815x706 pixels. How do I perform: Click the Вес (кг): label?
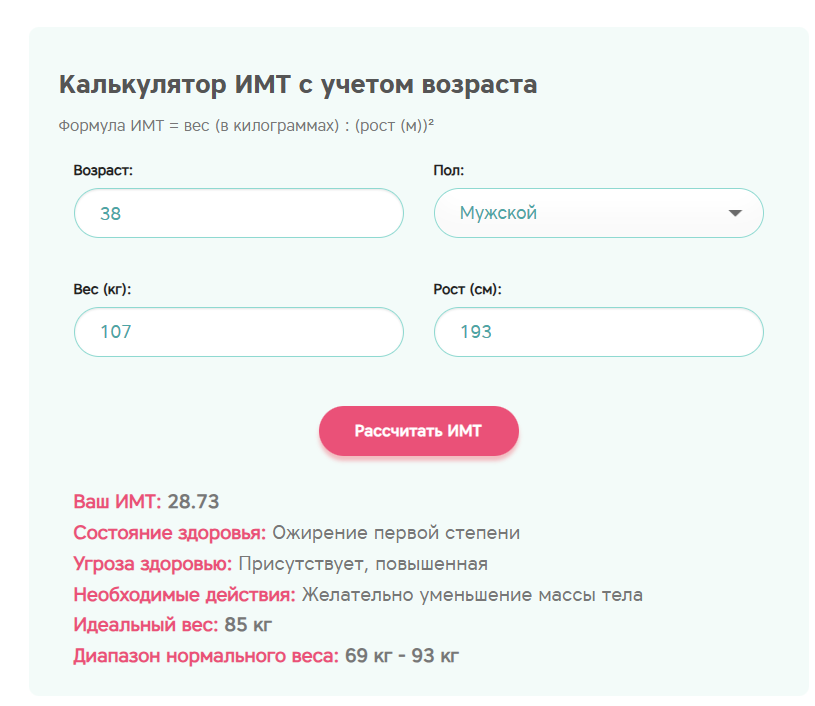(x=102, y=289)
